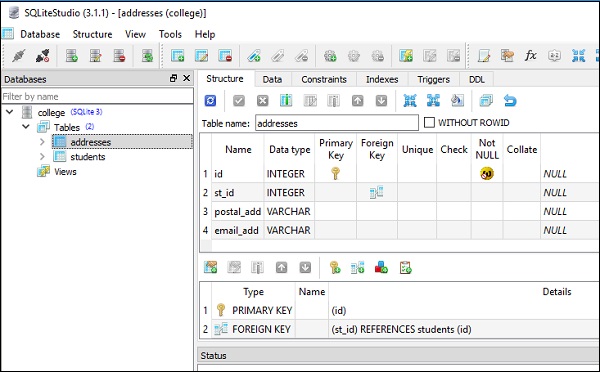Open the Tools menu
This screenshot has width=600, height=372.
click(170, 34)
